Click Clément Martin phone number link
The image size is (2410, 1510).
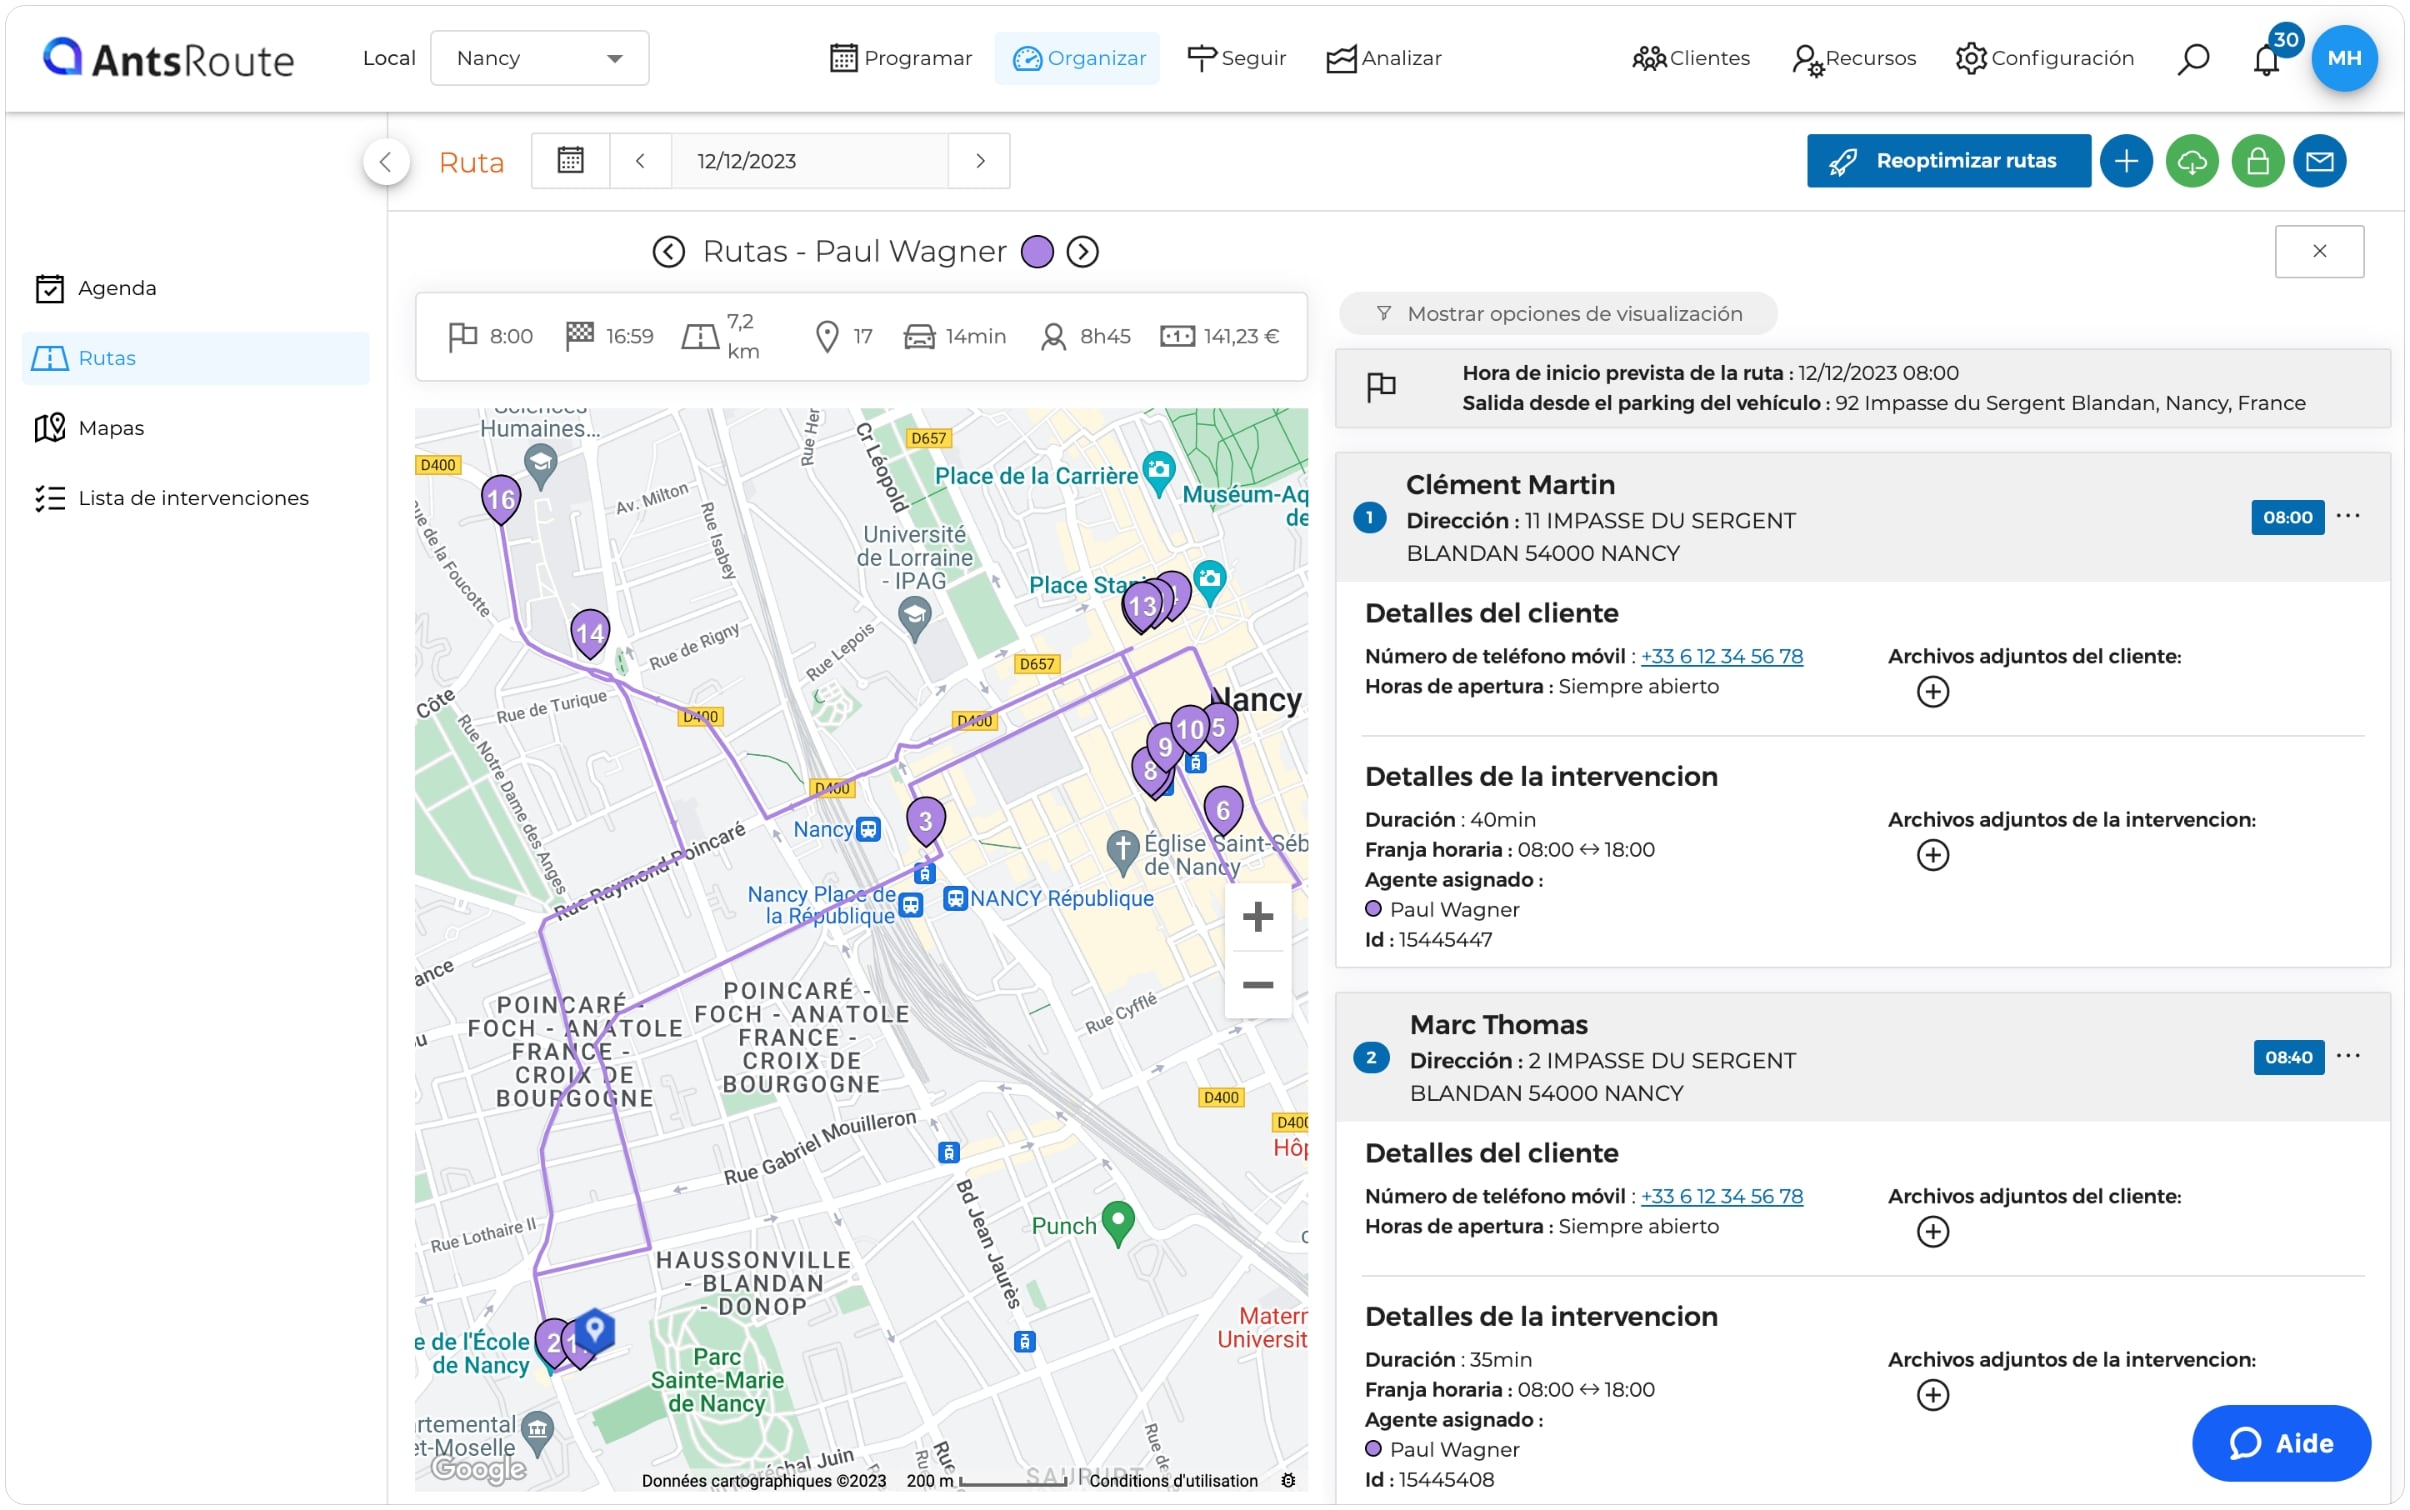[x=1722, y=656]
